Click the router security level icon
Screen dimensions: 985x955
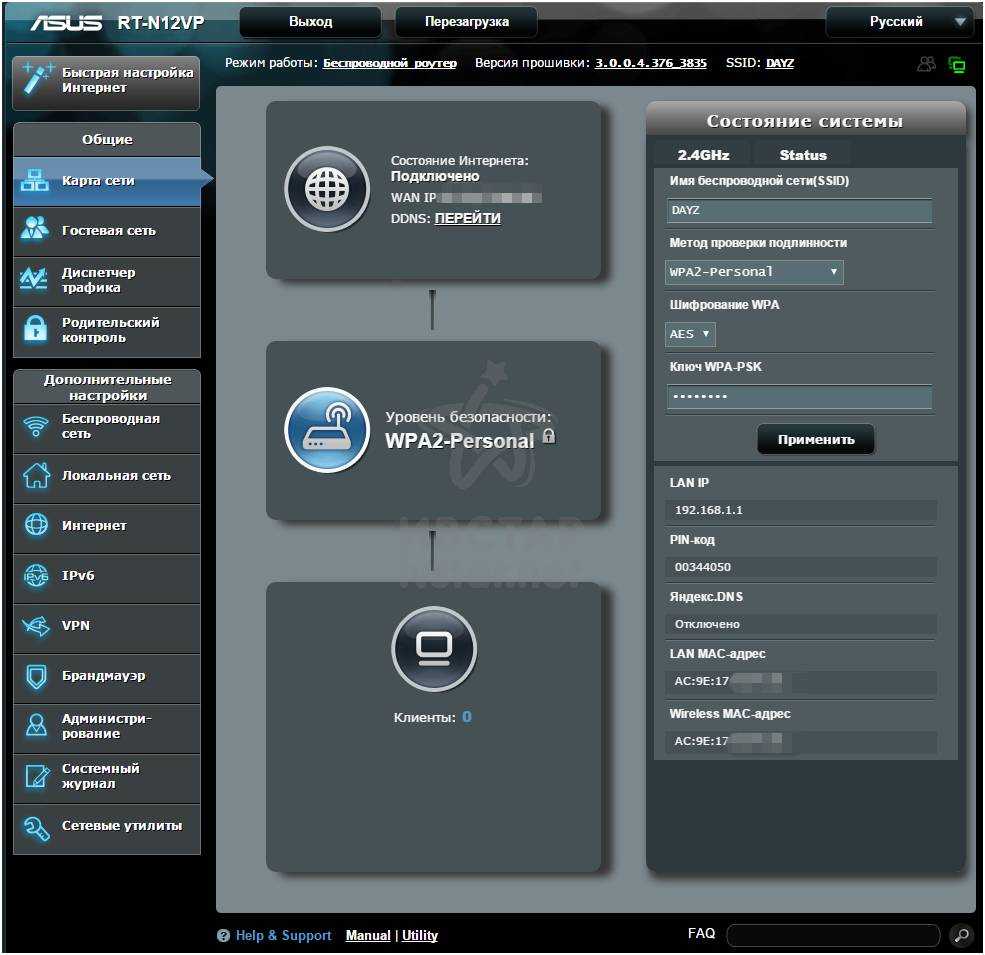tap(327, 430)
